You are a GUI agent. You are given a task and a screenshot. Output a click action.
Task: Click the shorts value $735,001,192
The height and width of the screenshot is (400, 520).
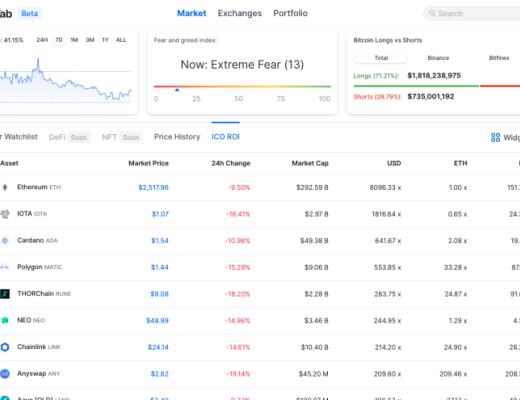point(431,97)
